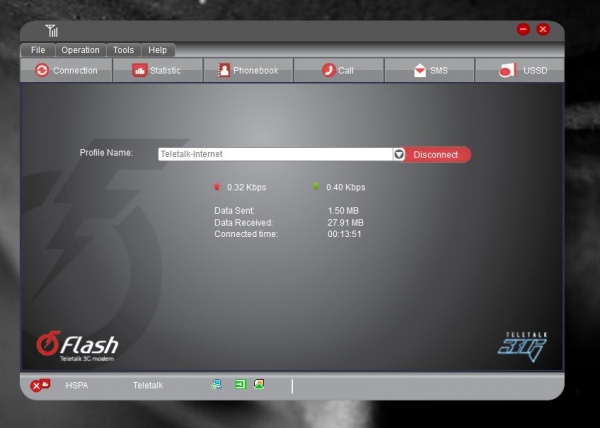Click the Profile Name label
The image size is (600, 428).
(x=106, y=153)
